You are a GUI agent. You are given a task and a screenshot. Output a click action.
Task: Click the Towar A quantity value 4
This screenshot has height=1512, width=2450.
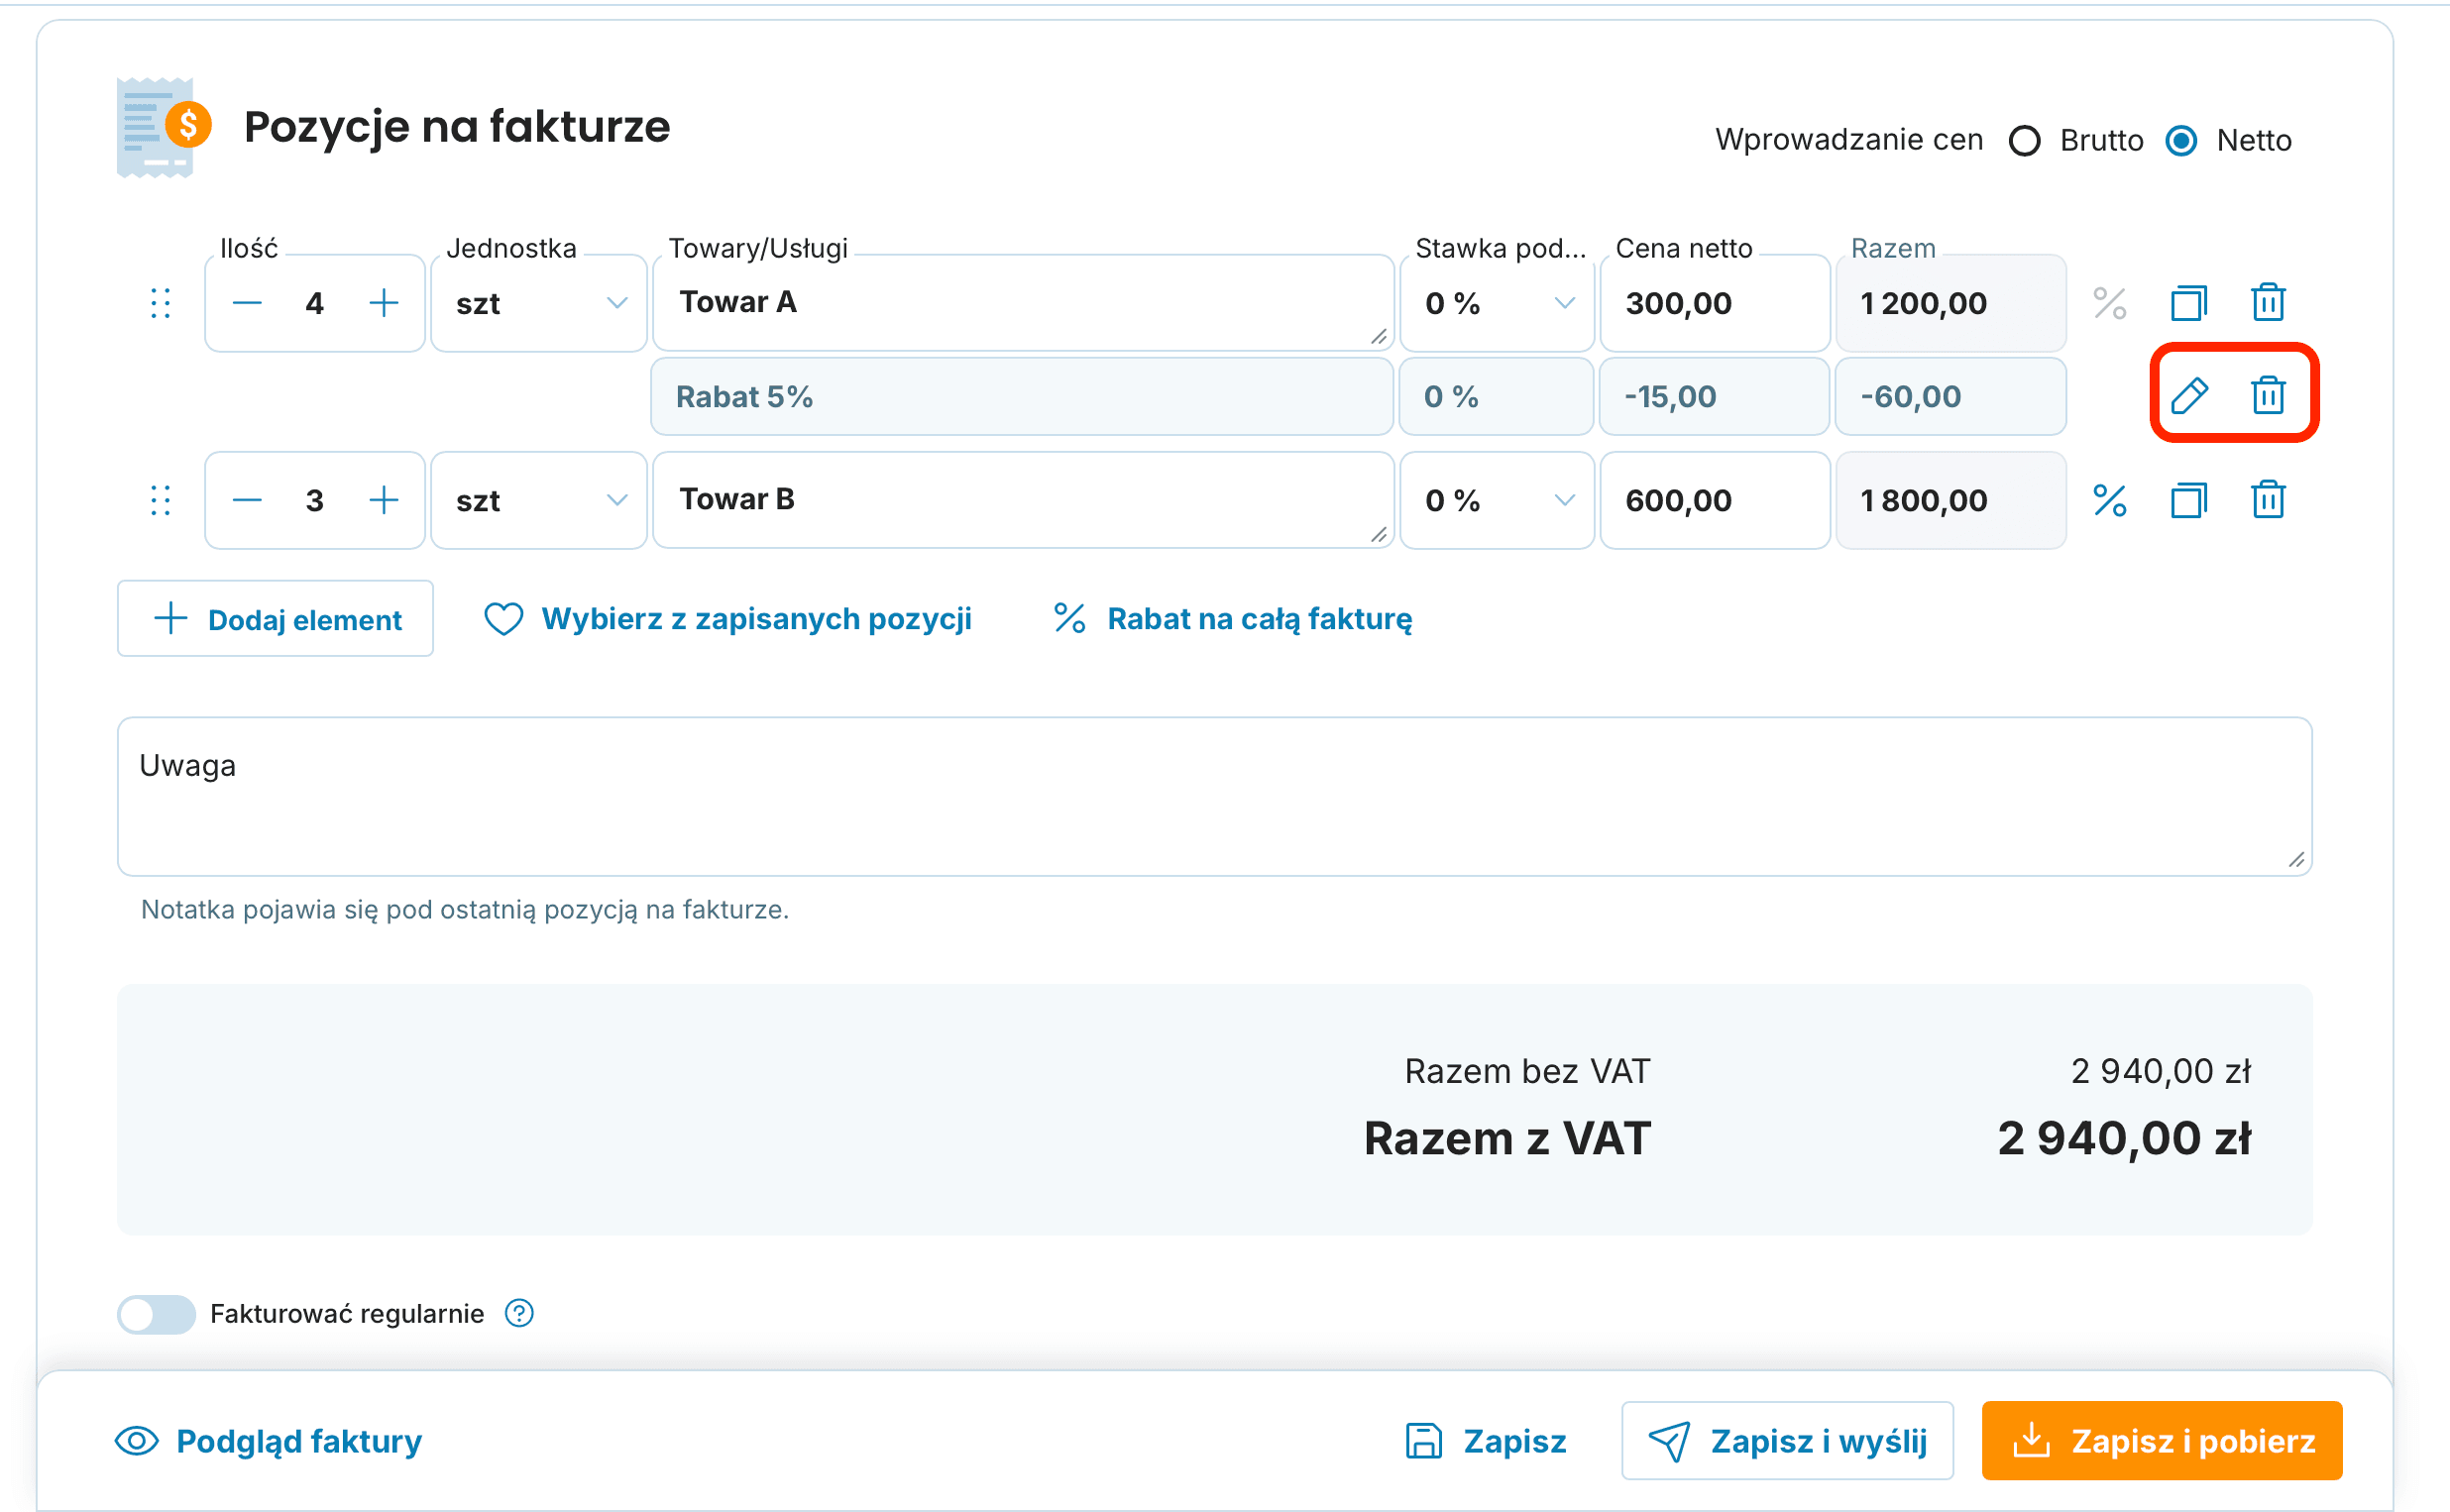coord(315,303)
